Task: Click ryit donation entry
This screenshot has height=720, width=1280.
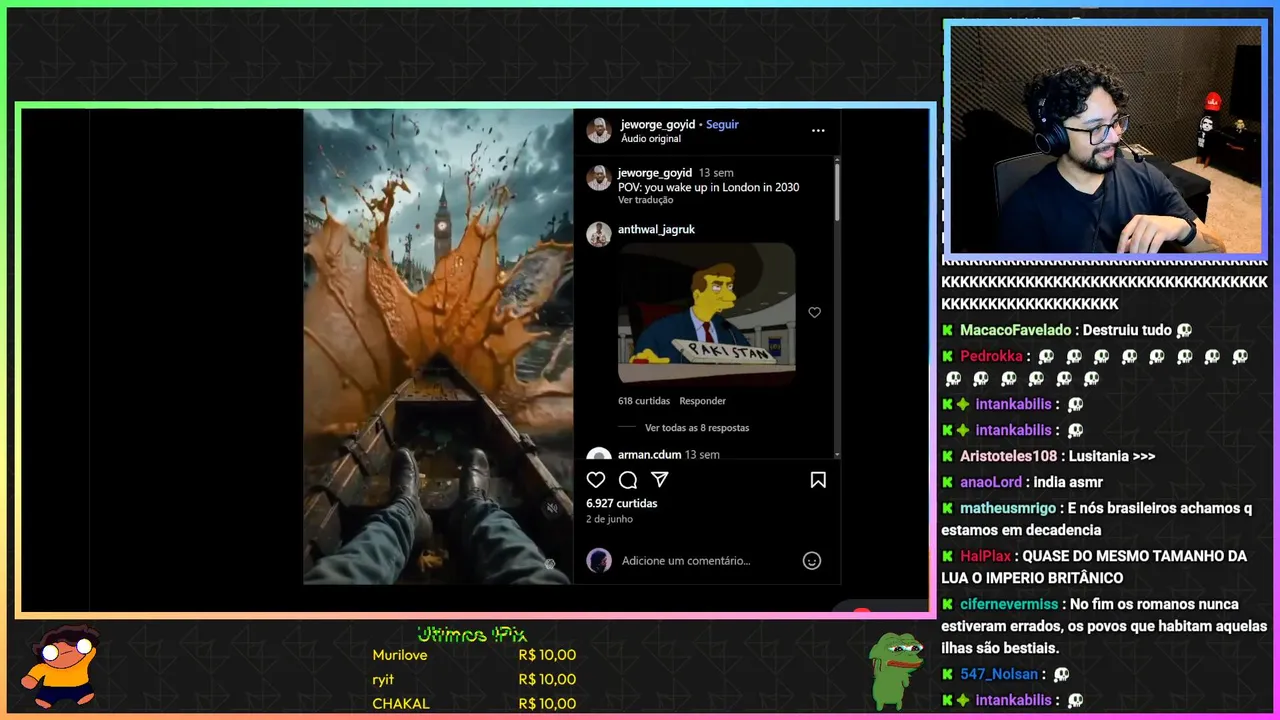Action: click(474, 679)
